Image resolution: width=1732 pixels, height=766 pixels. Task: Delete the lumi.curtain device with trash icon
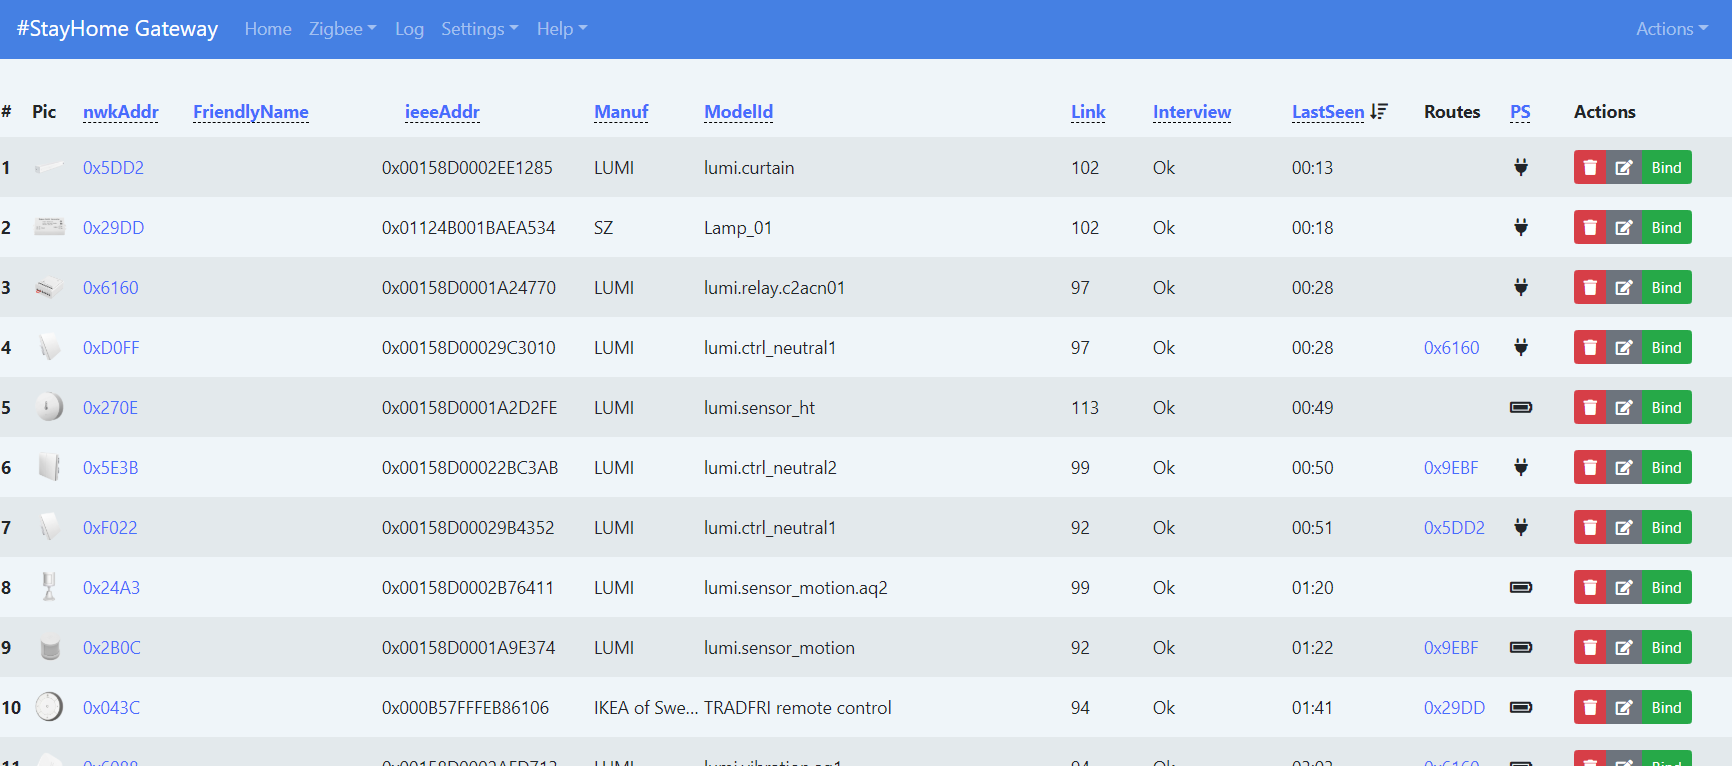[x=1590, y=167]
